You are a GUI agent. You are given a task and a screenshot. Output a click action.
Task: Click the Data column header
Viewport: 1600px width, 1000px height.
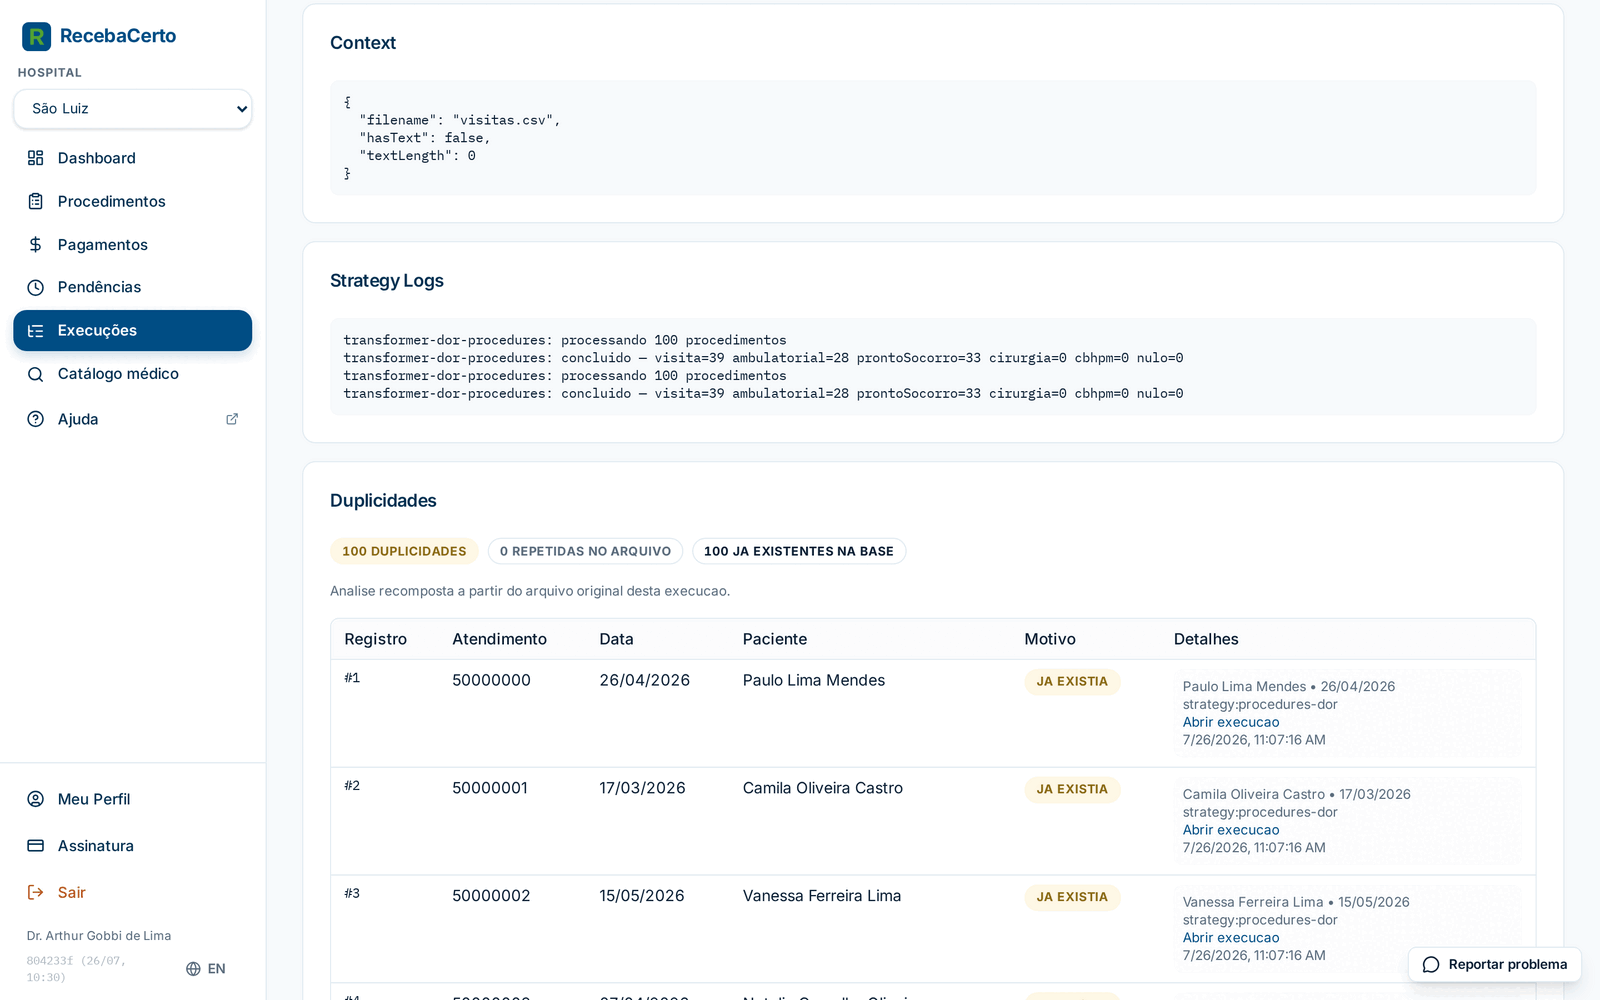(x=617, y=639)
